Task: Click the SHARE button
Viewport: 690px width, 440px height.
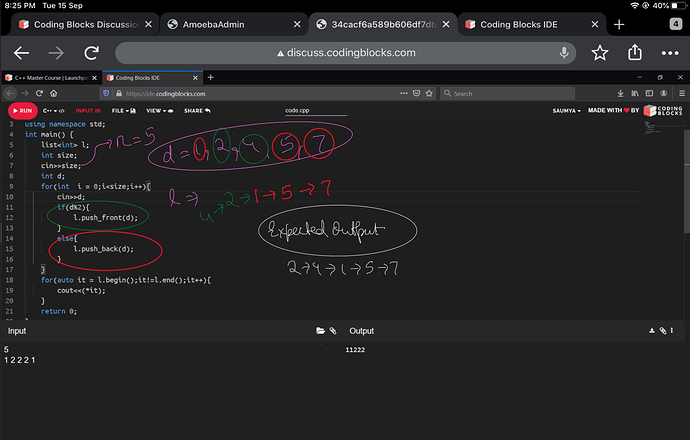Action: tap(197, 111)
